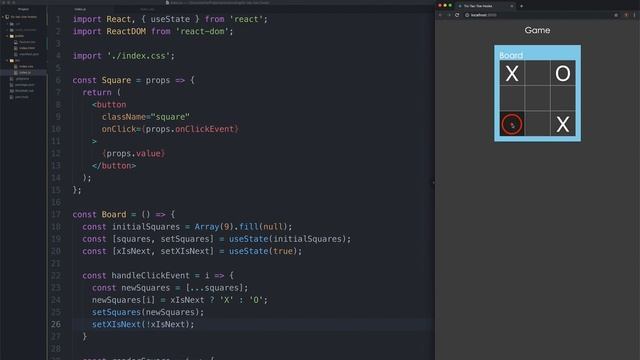This screenshot has height=360, width=640.
Task: Click the bottom-middle empty board square
Action: coord(537,124)
